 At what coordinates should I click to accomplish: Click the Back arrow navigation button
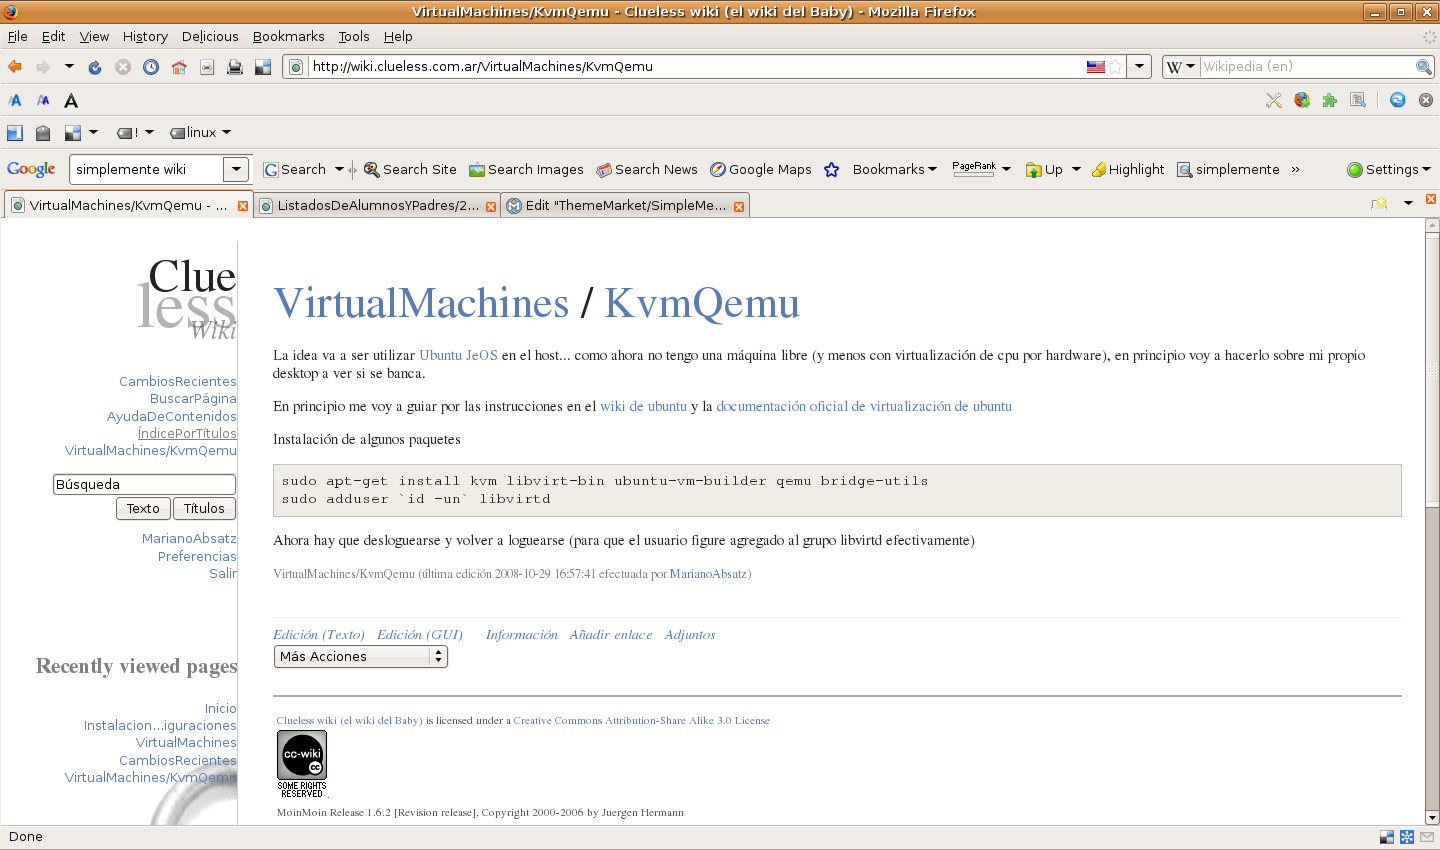point(15,67)
